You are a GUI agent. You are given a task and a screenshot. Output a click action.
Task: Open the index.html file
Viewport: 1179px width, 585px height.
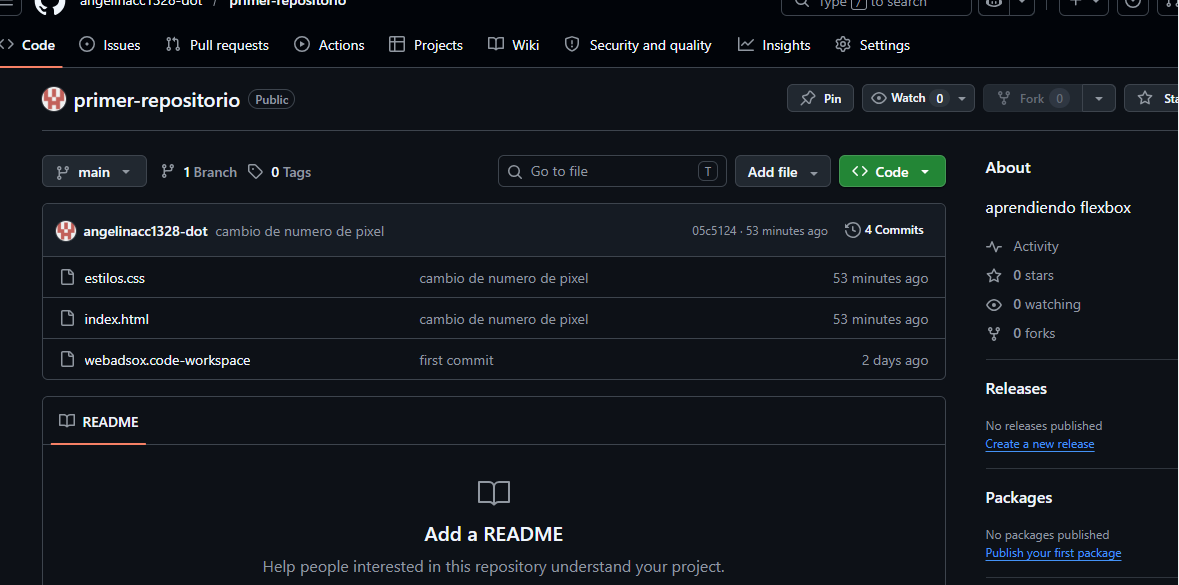click(117, 320)
